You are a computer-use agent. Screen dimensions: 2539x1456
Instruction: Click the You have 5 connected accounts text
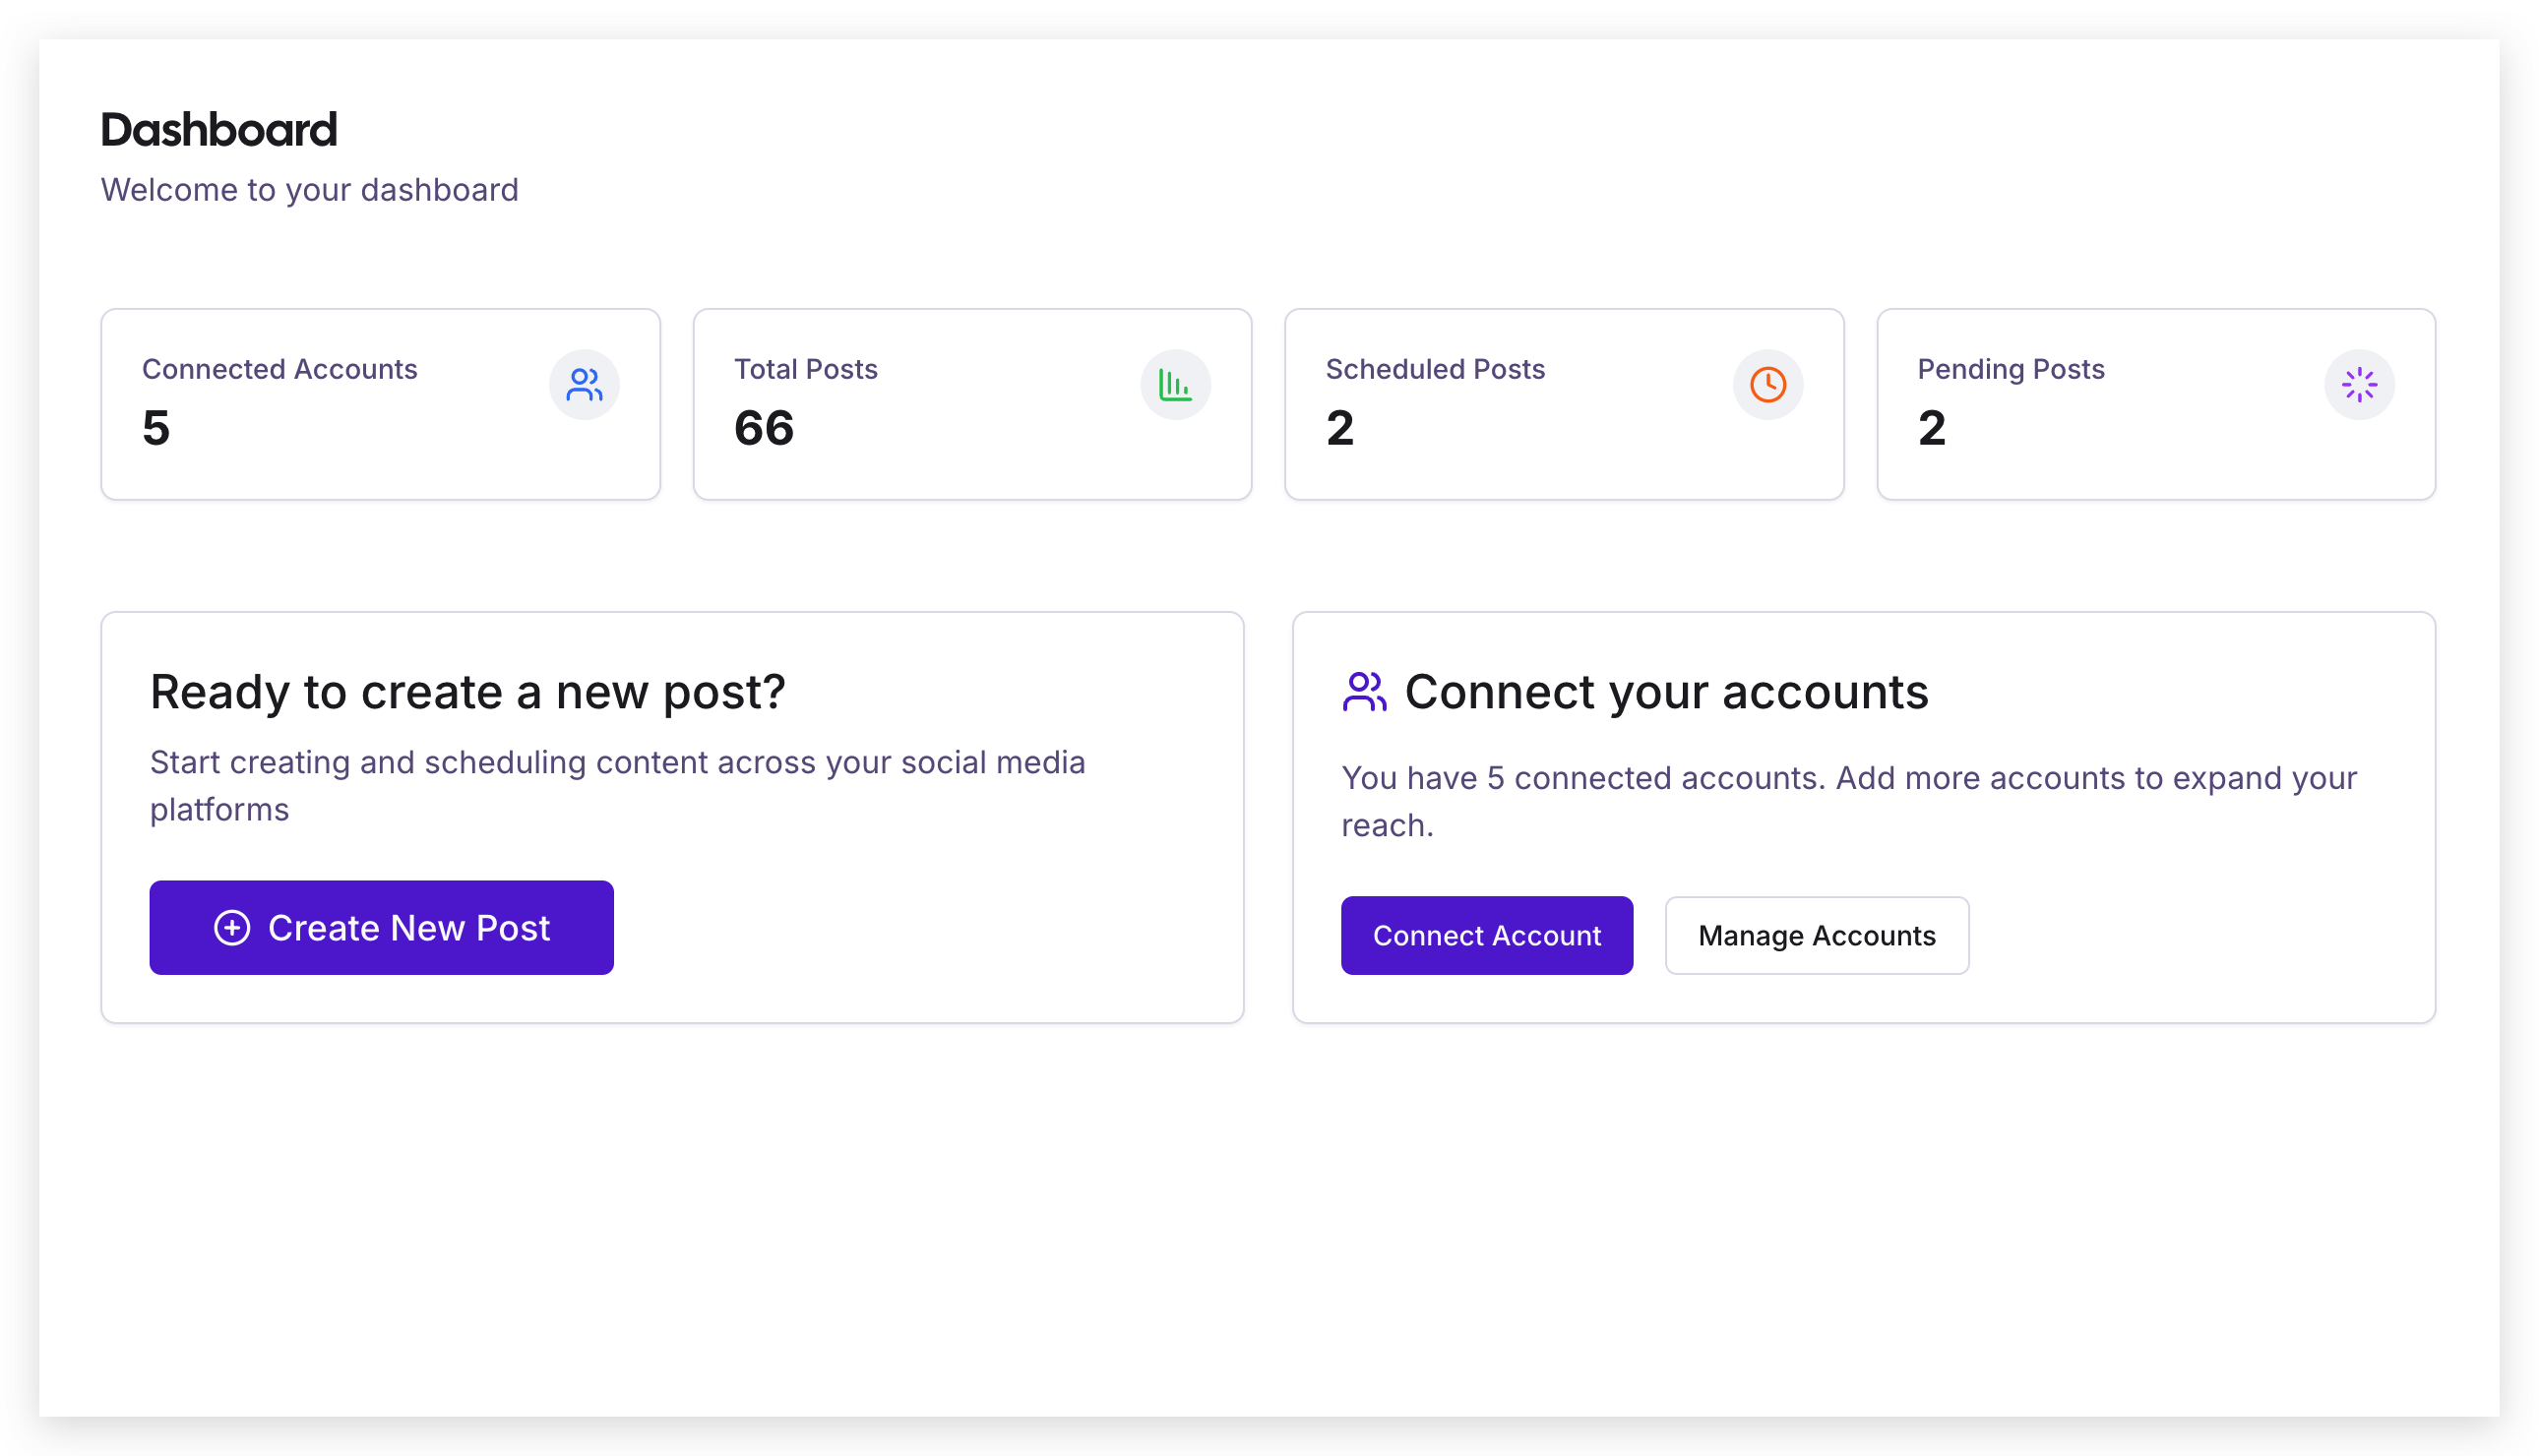coord(1849,802)
